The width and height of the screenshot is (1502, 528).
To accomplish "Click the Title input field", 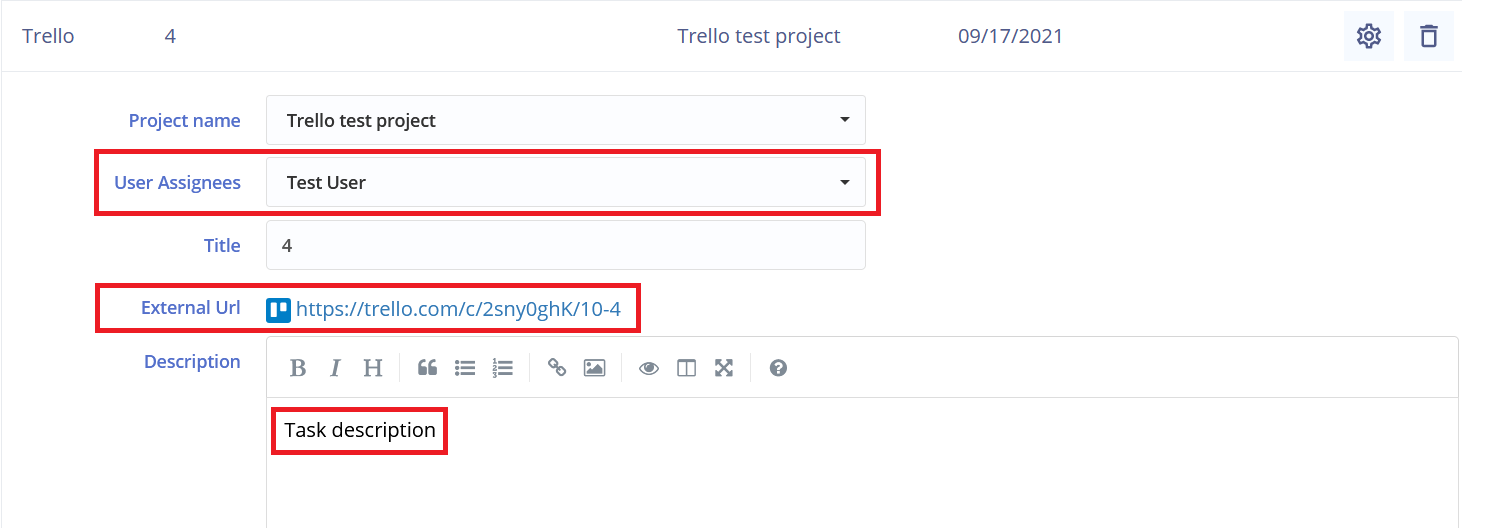I will tap(566, 245).
